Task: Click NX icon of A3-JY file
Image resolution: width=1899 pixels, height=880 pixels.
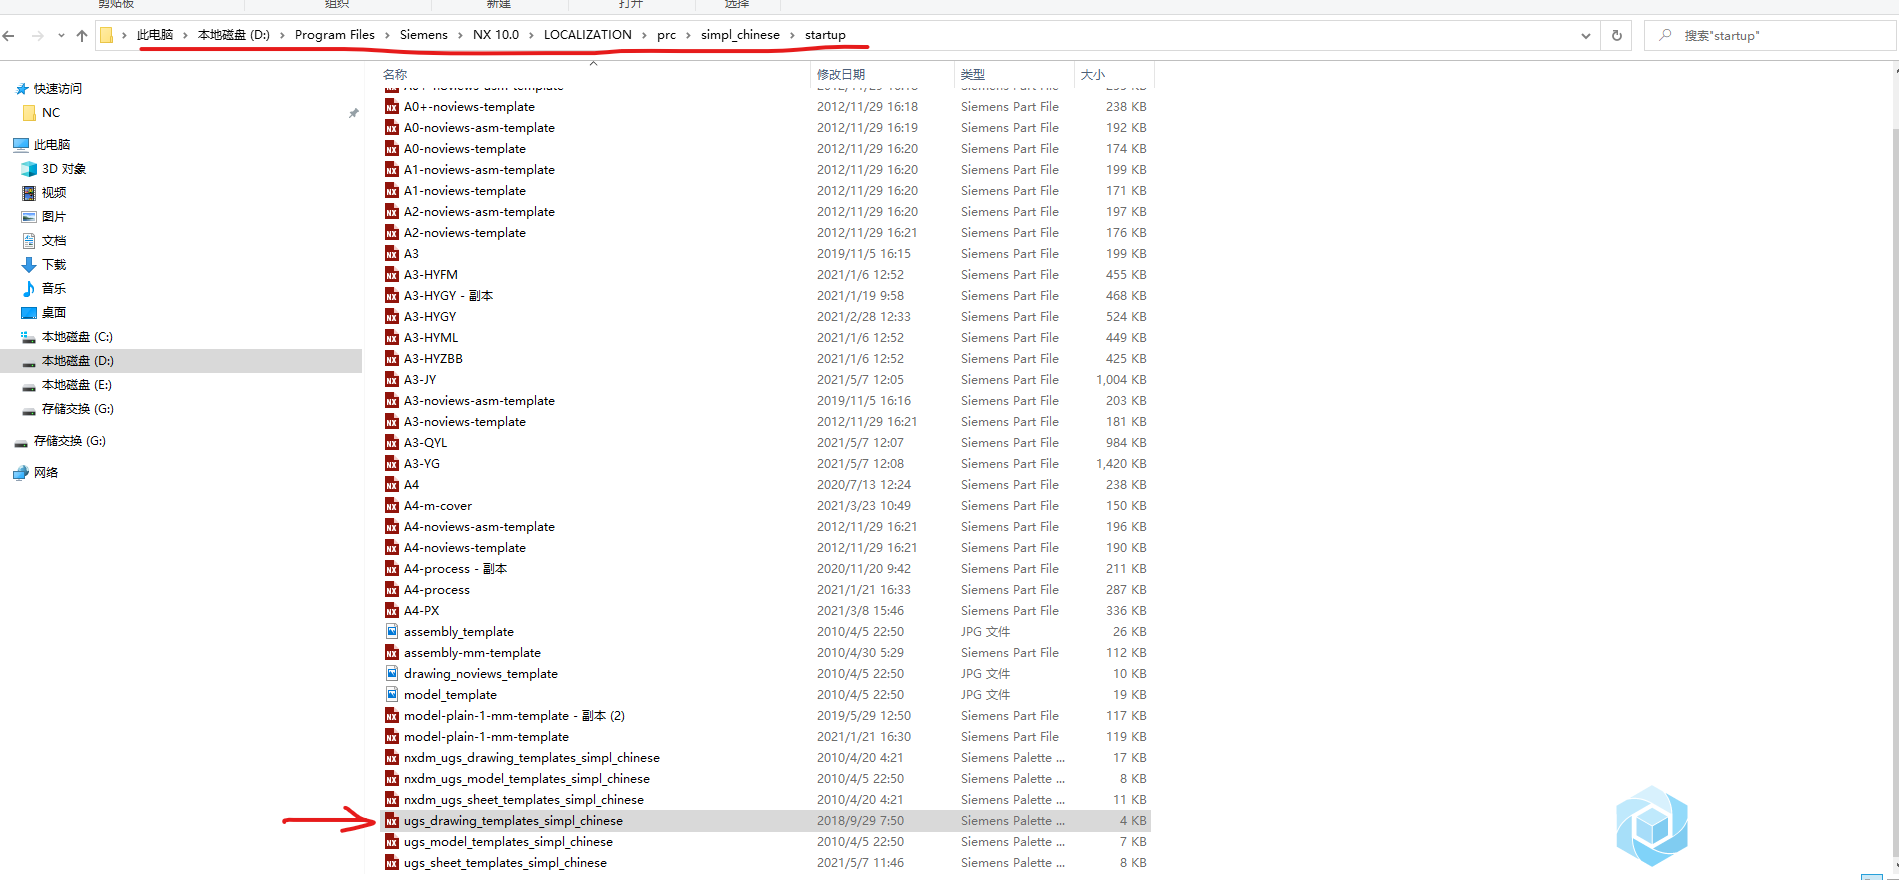Action: coord(392,380)
